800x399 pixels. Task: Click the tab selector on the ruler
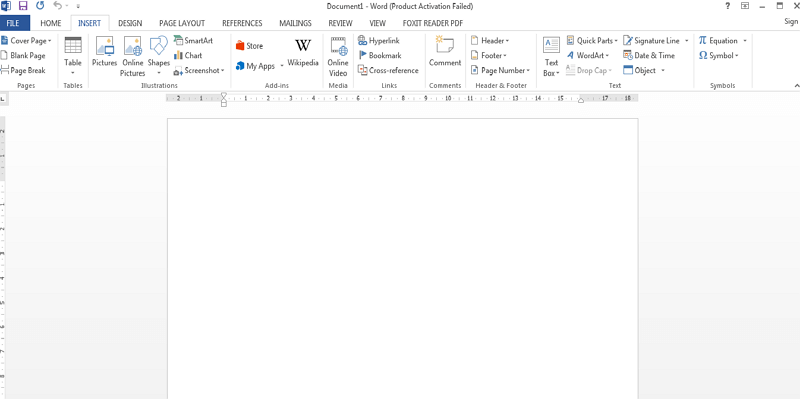point(3,98)
